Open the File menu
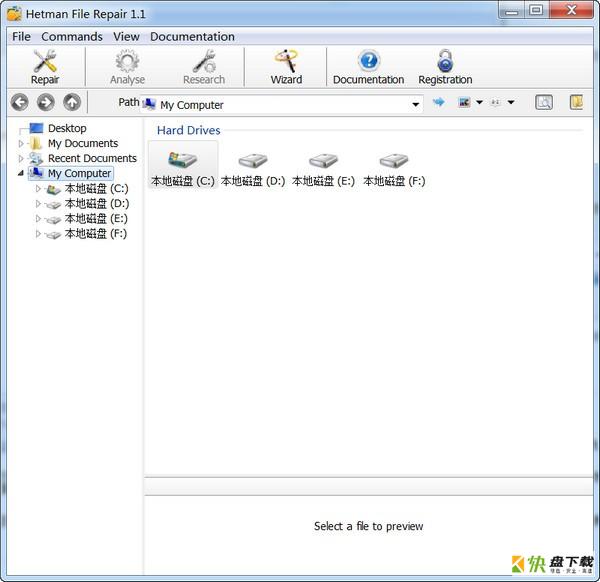Screen dimensions: 600x582 (x=21, y=37)
